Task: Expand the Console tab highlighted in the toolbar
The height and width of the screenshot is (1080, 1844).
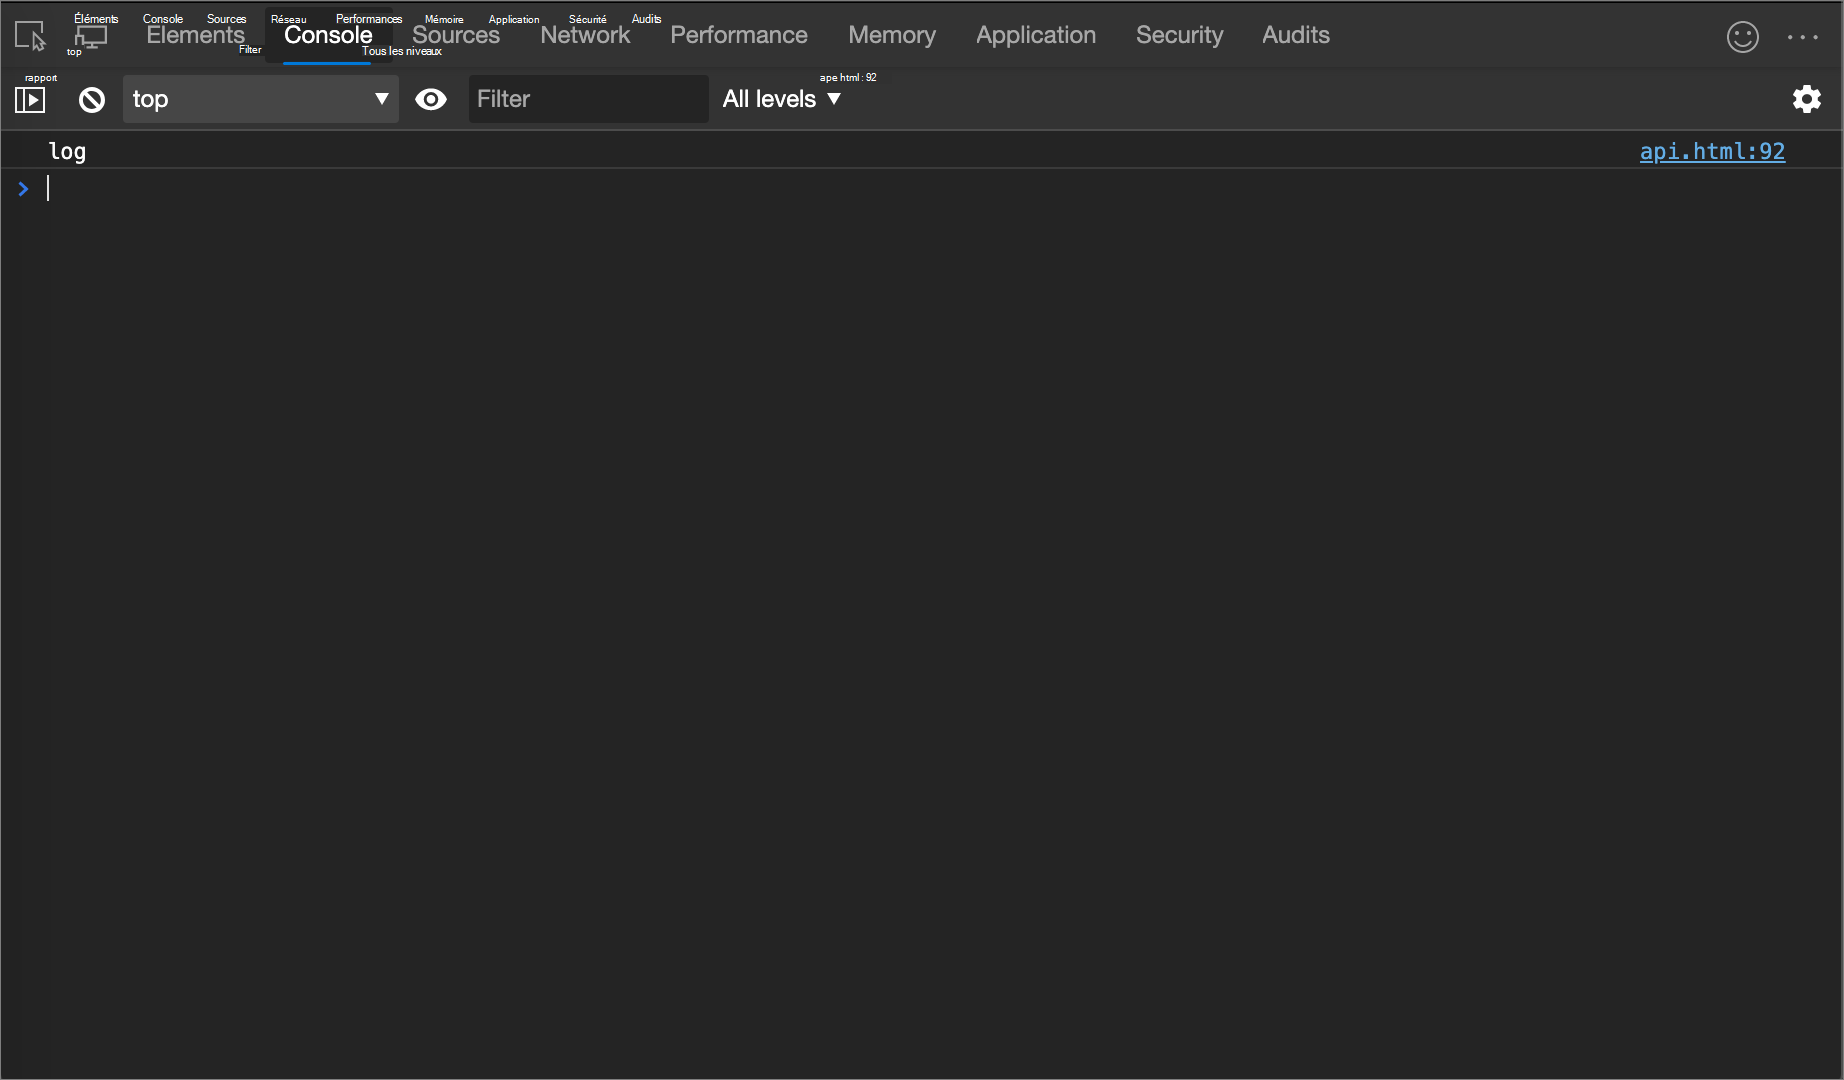Action: click(x=328, y=35)
